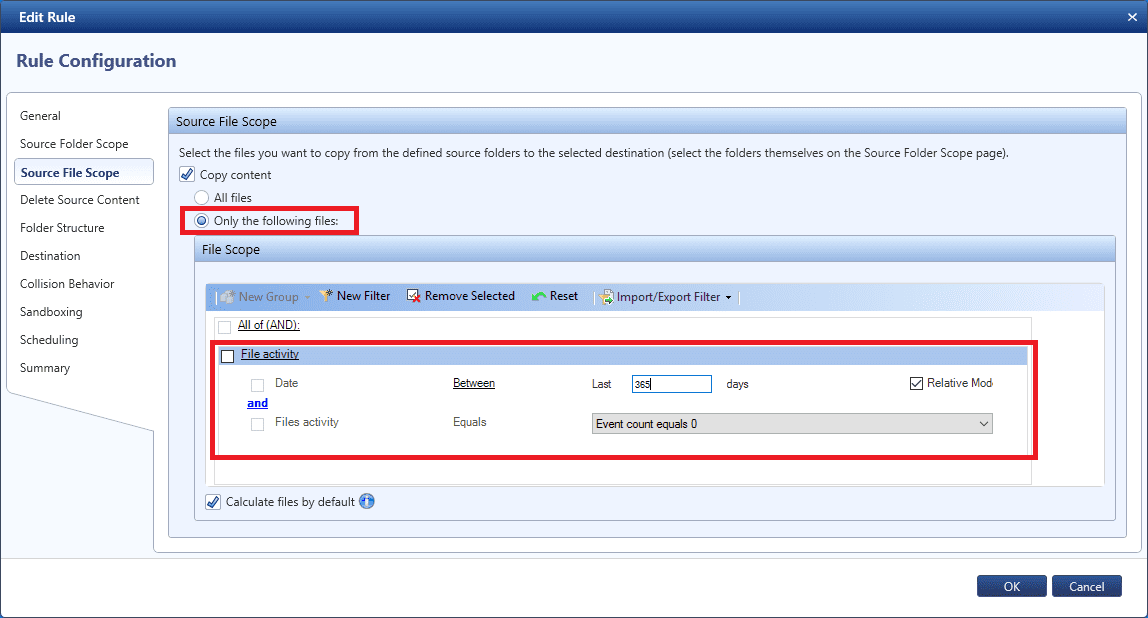Open the Summary page
The width and height of the screenshot is (1148, 618).
(45, 368)
